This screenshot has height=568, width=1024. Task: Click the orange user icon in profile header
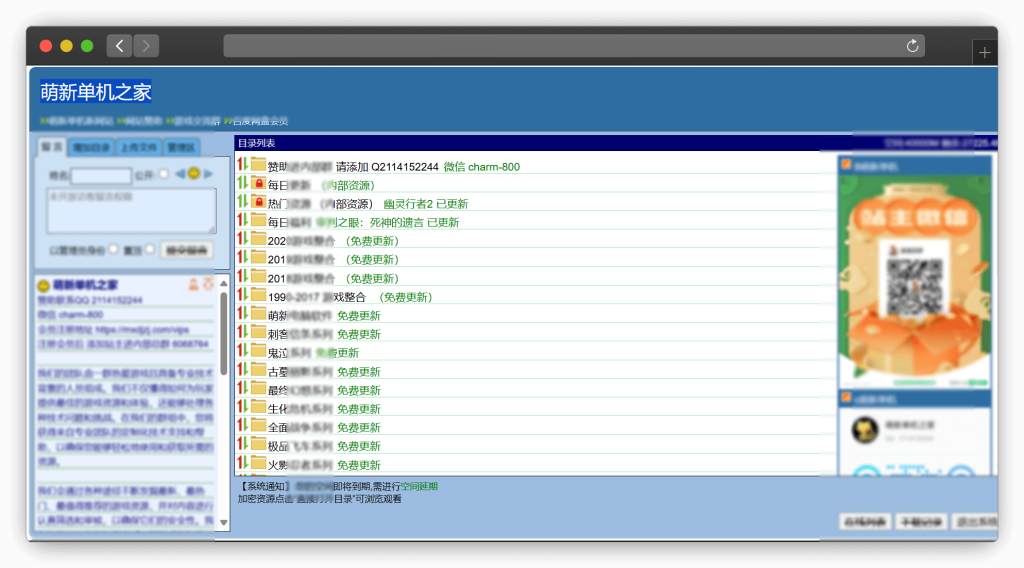pos(194,285)
